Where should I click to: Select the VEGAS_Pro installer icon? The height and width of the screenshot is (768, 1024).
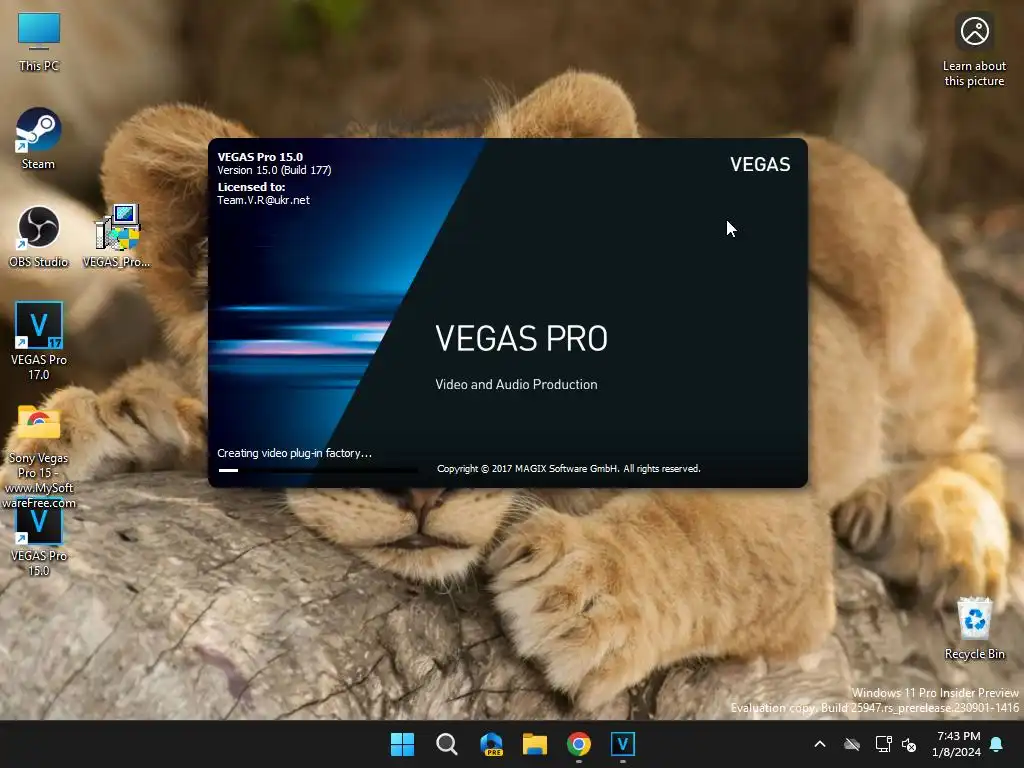(x=116, y=236)
